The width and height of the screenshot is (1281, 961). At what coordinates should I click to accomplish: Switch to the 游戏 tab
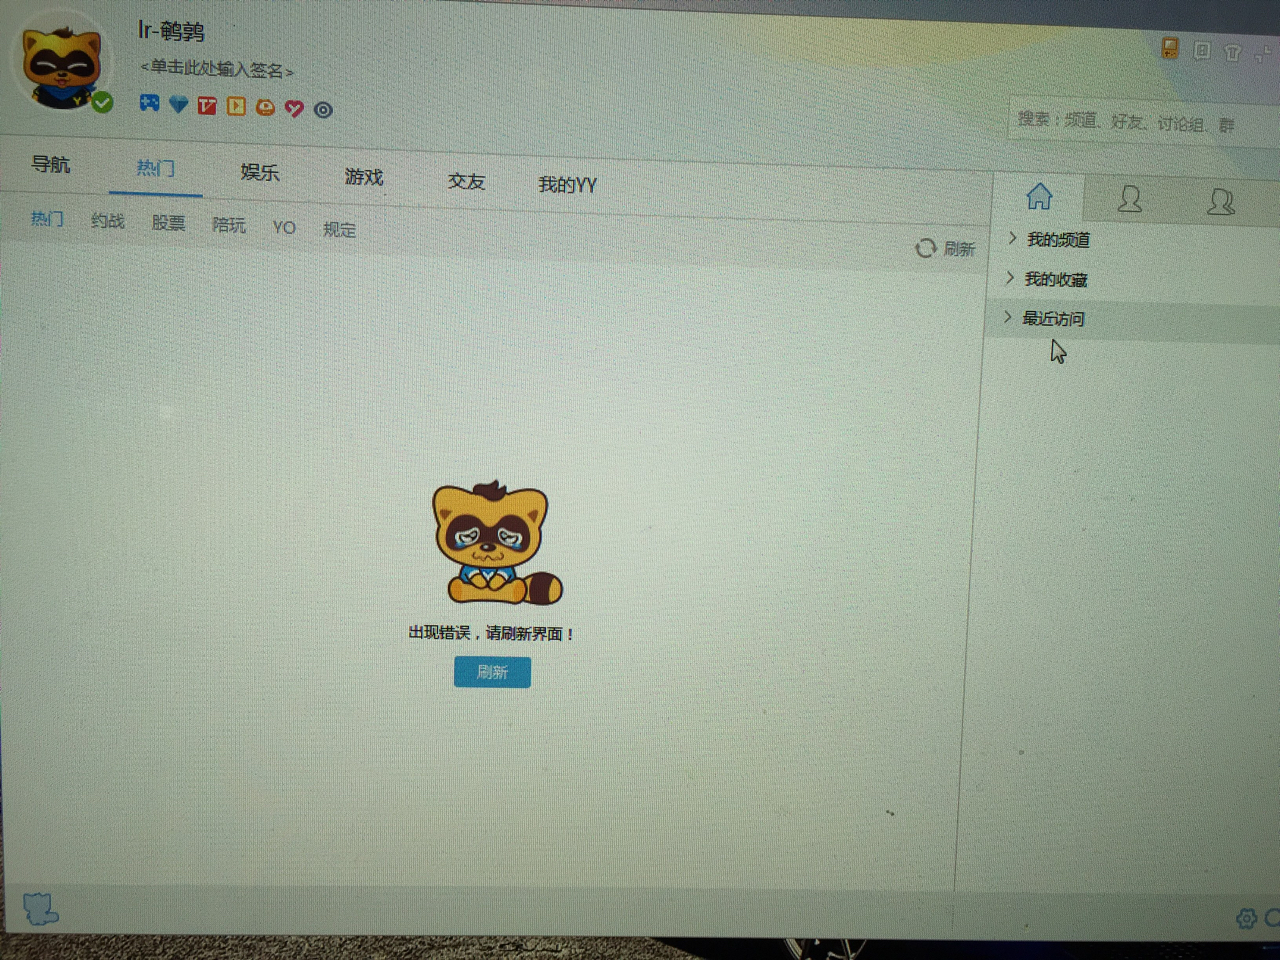pyautogui.click(x=364, y=177)
